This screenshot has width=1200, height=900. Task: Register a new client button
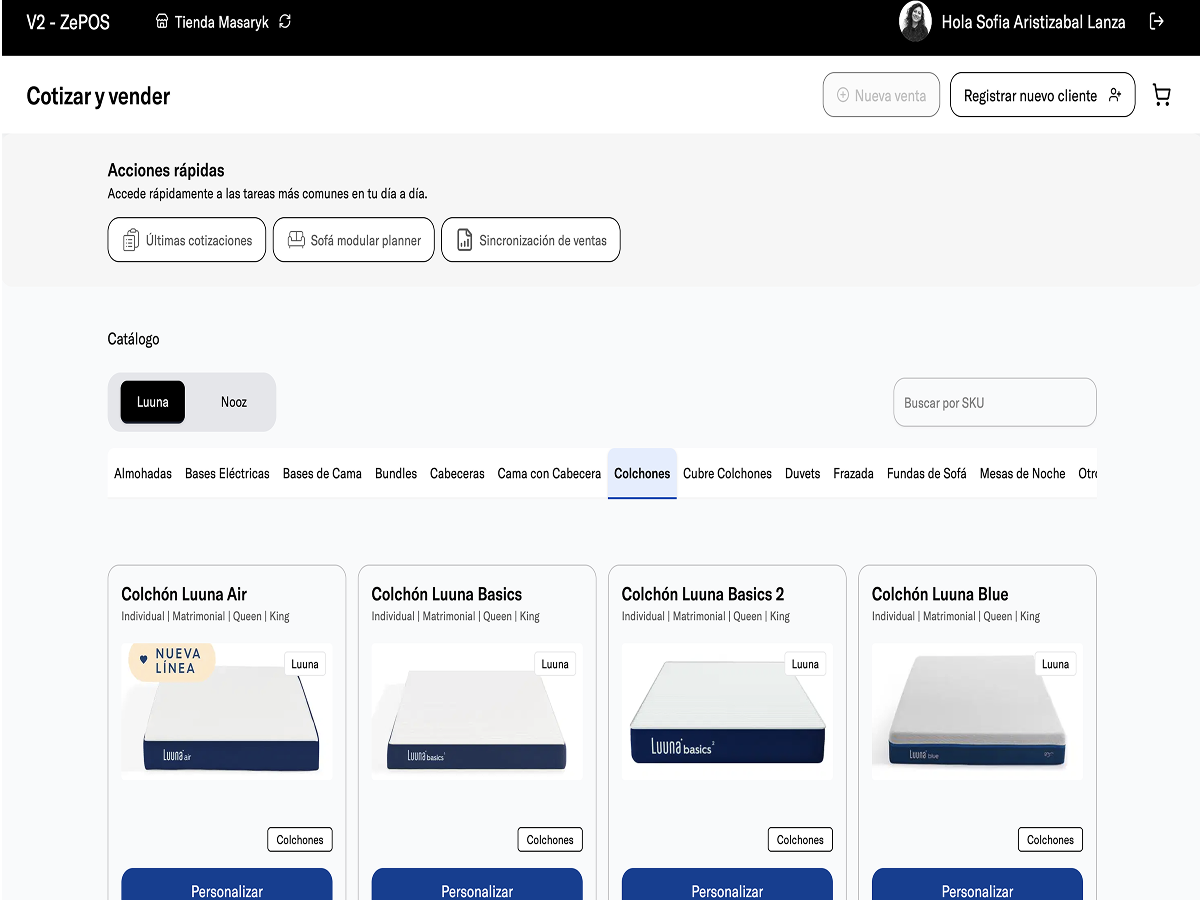pyautogui.click(x=1042, y=95)
